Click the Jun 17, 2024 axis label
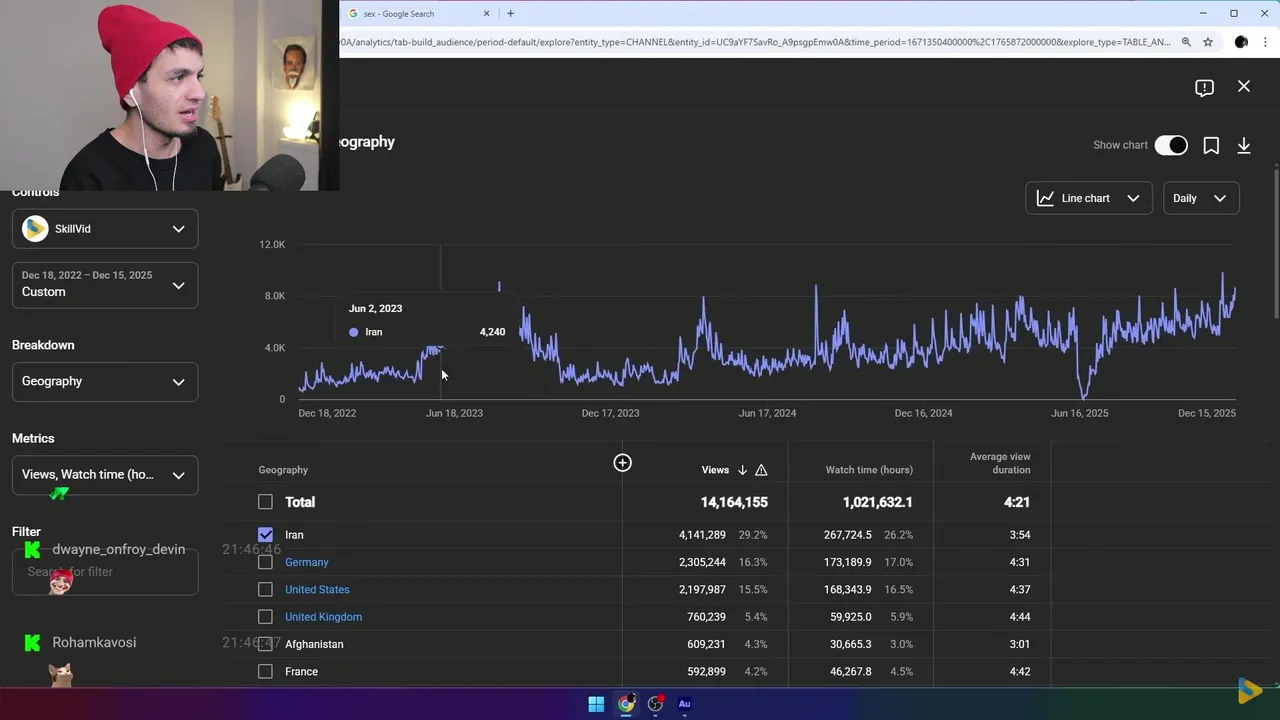The height and width of the screenshot is (720, 1280). [767, 413]
